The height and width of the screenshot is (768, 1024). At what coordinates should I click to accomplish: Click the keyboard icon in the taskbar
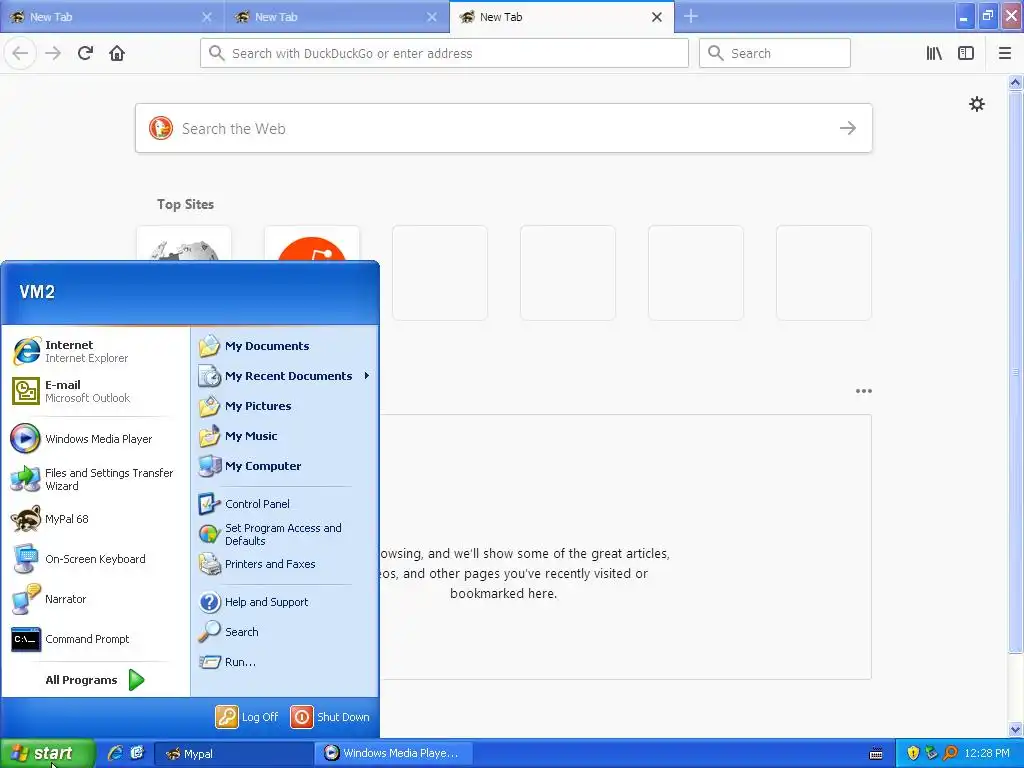coord(876,754)
